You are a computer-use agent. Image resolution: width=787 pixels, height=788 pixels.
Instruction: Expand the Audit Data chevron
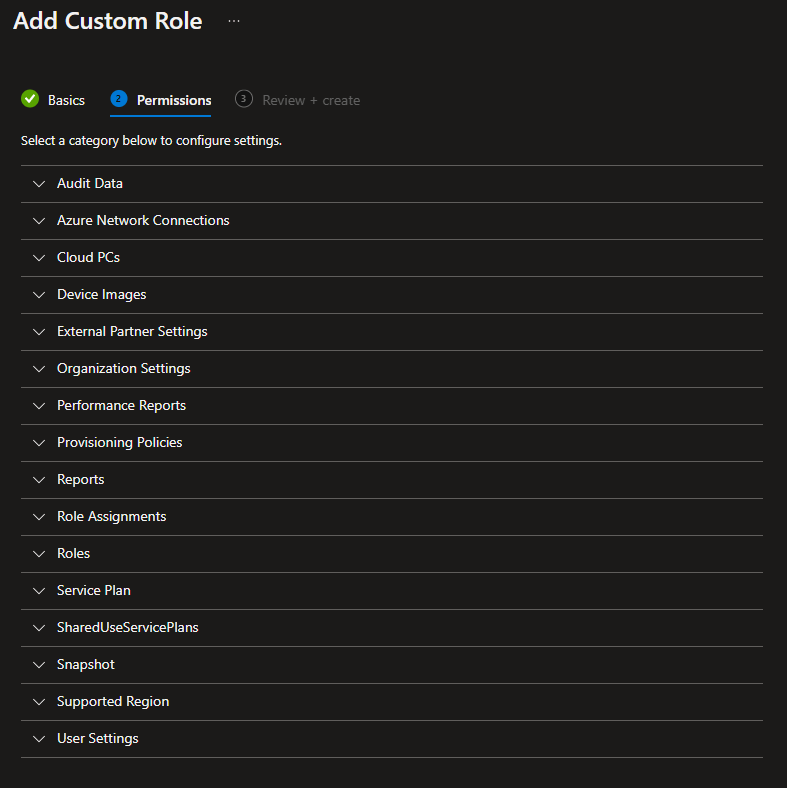[39, 184]
